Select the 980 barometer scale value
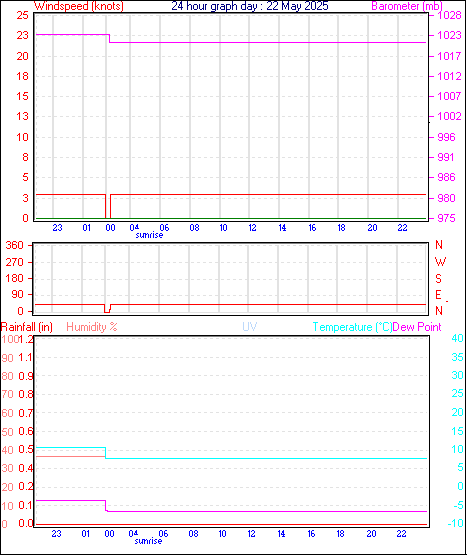This screenshot has height=559, width=467. (x=446, y=198)
